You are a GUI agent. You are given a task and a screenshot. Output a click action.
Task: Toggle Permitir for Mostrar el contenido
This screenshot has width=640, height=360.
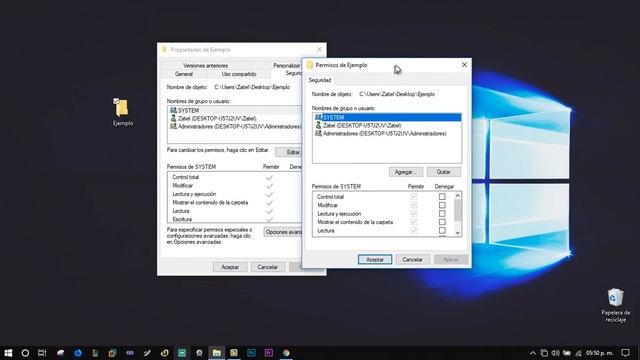[414, 222]
